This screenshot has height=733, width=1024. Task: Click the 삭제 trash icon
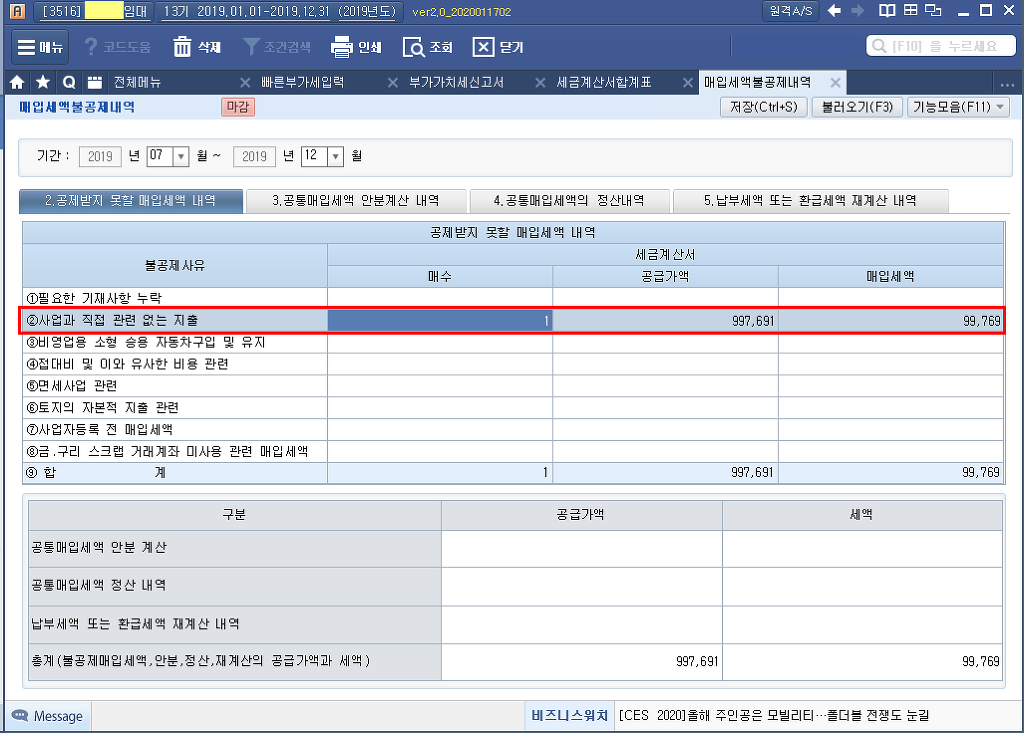(x=182, y=47)
